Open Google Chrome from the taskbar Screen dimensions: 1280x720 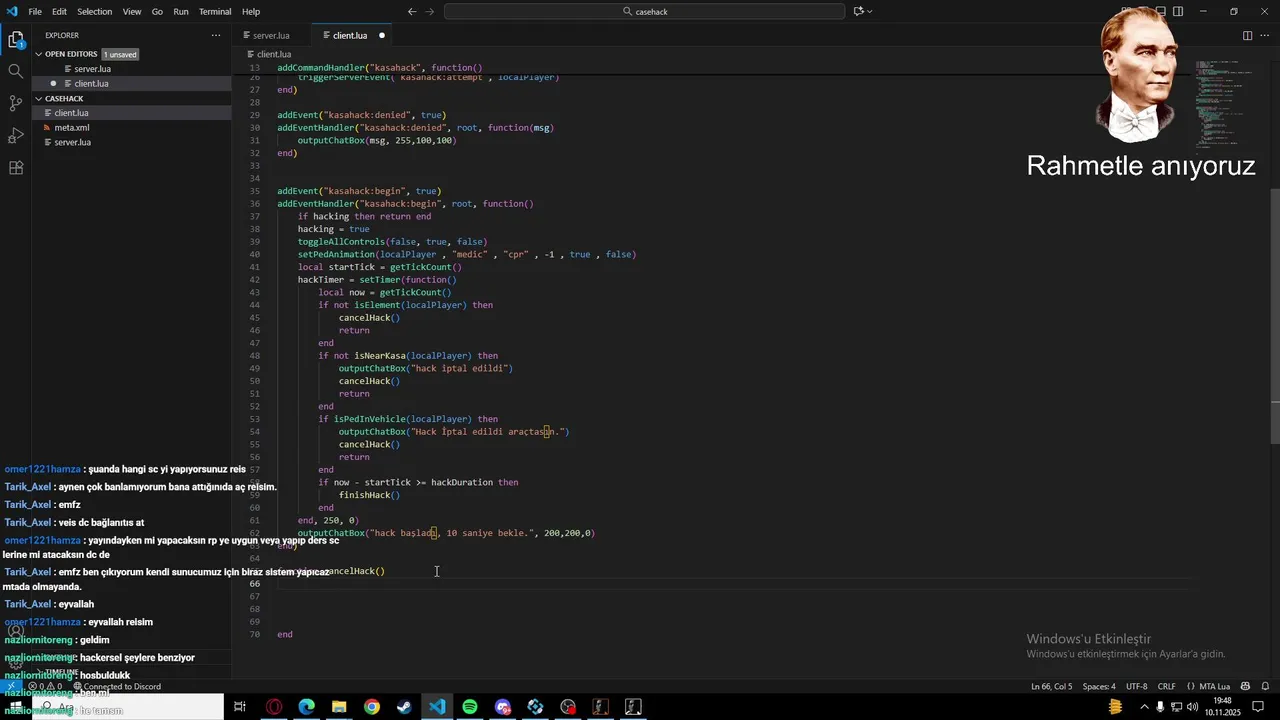372,707
